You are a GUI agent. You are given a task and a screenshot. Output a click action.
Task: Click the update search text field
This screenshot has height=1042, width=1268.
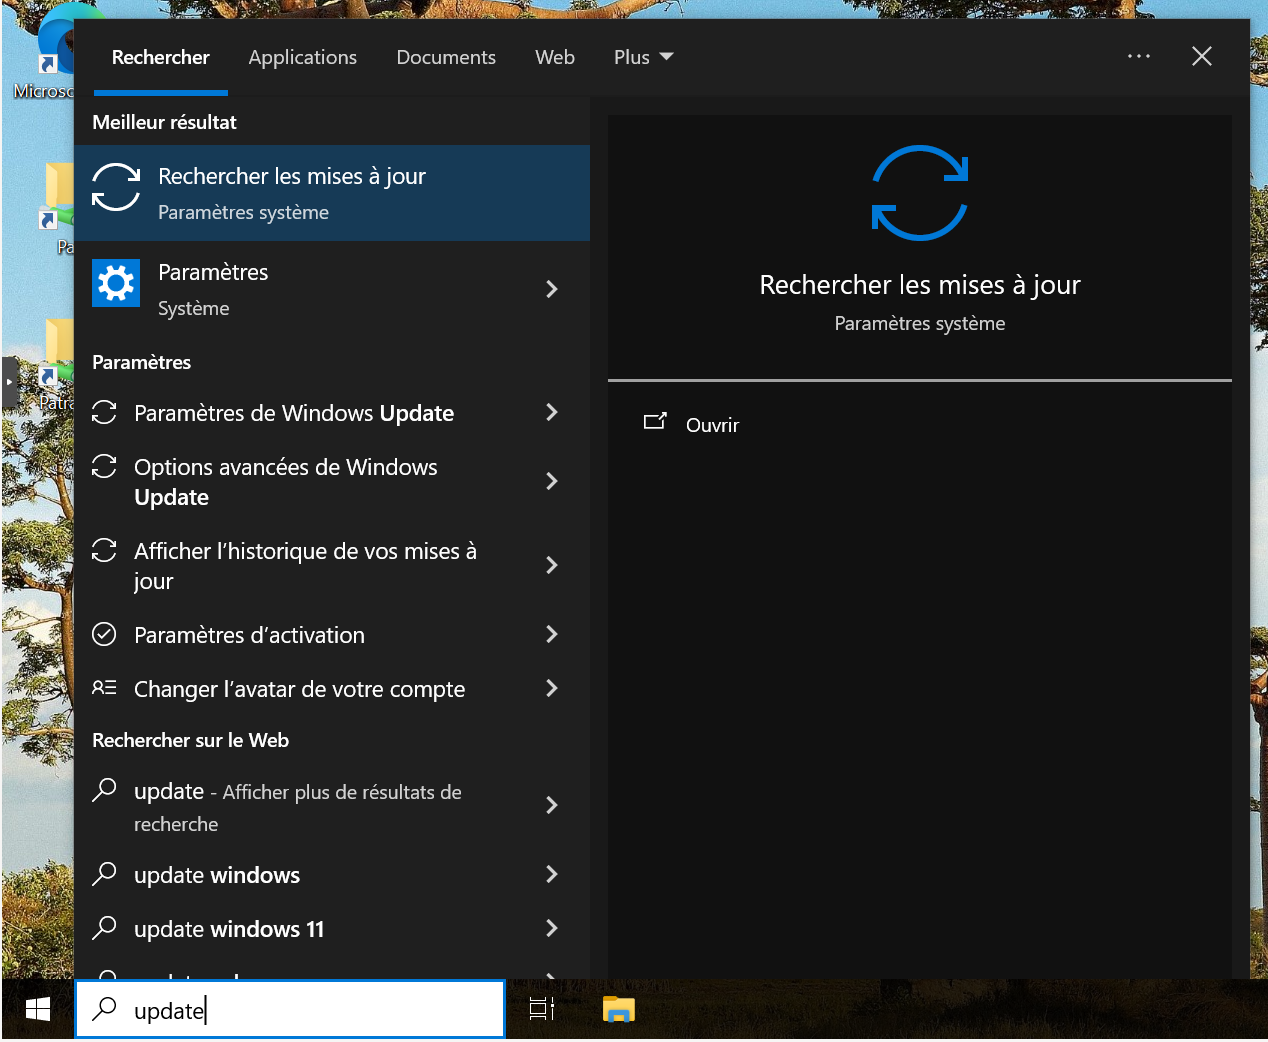290,1009
